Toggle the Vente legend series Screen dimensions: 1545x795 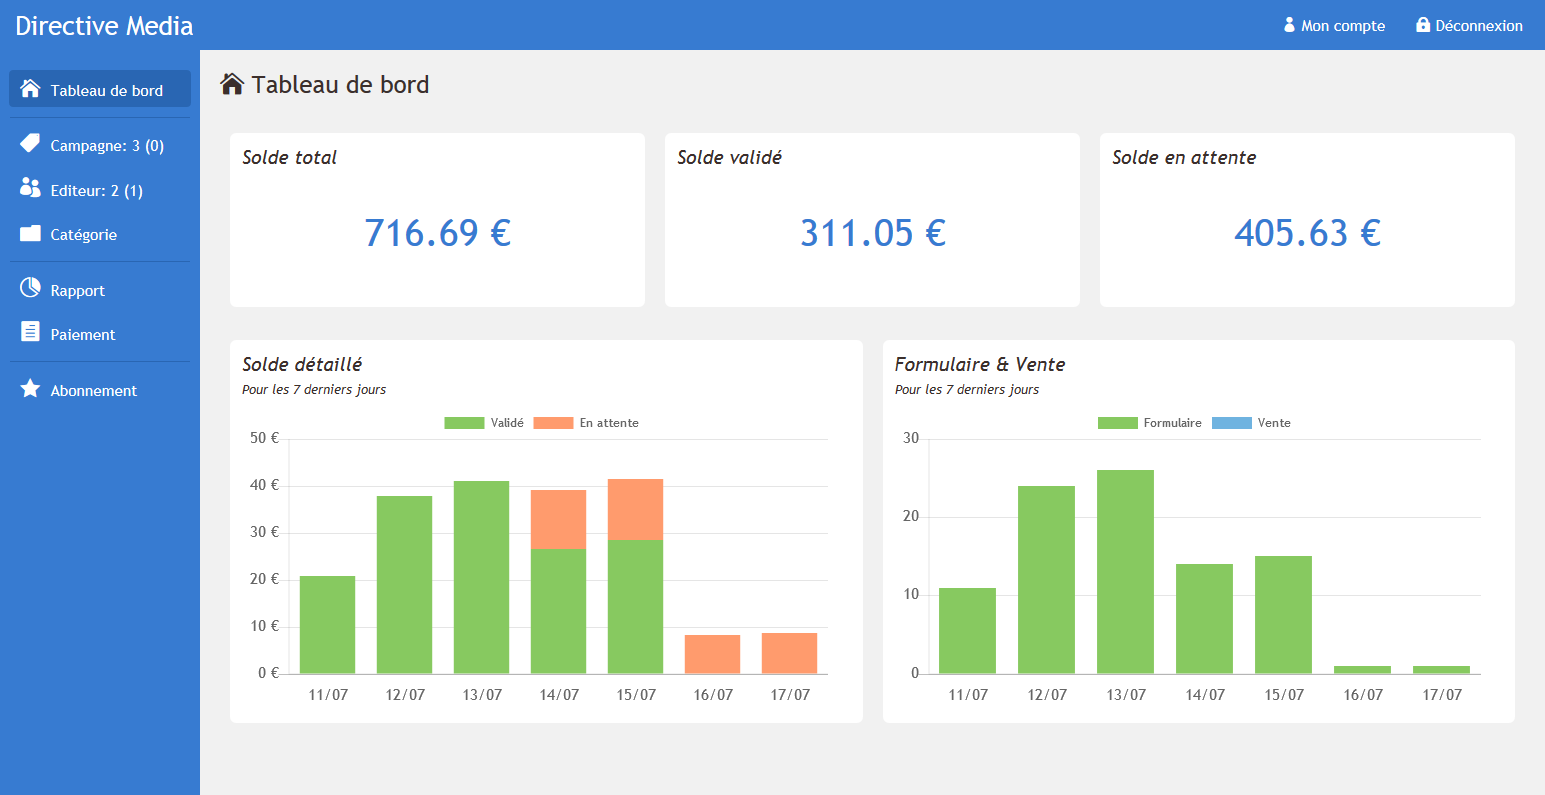[1251, 423]
